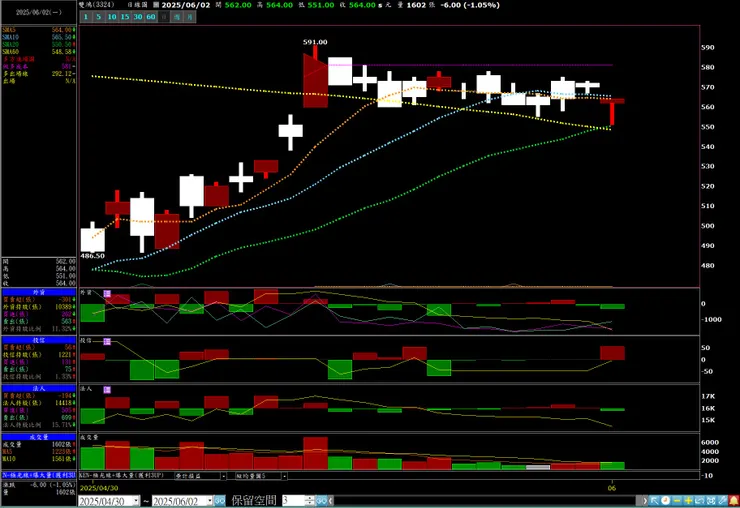This screenshot has width=740, height=508.
Task: Switch to the 1-minute timeframe
Action: [86, 17]
